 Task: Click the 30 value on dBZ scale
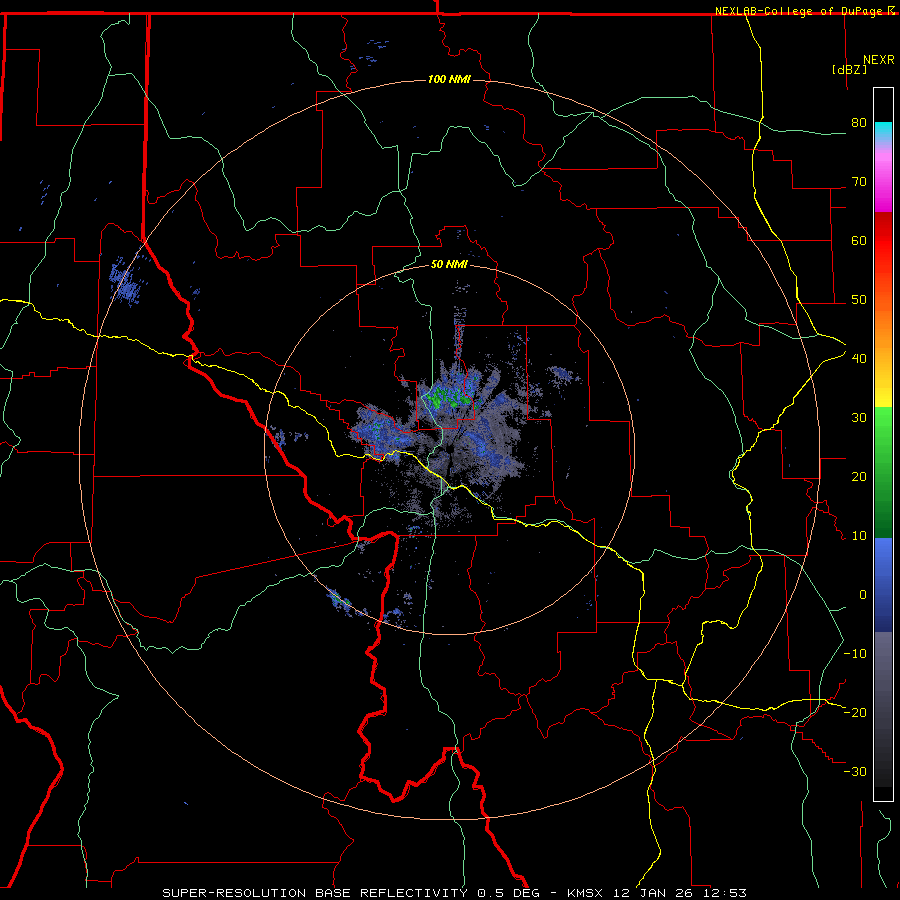click(x=859, y=417)
